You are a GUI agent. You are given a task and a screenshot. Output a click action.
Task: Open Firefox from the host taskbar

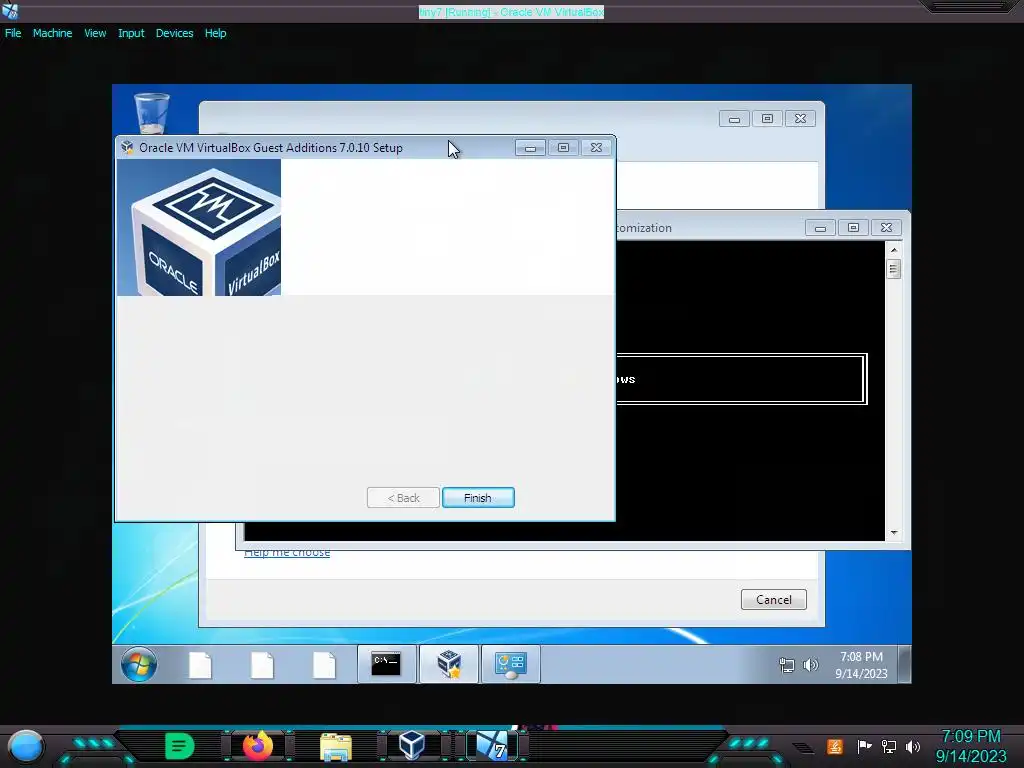pyautogui.click(x=257, y=746)
